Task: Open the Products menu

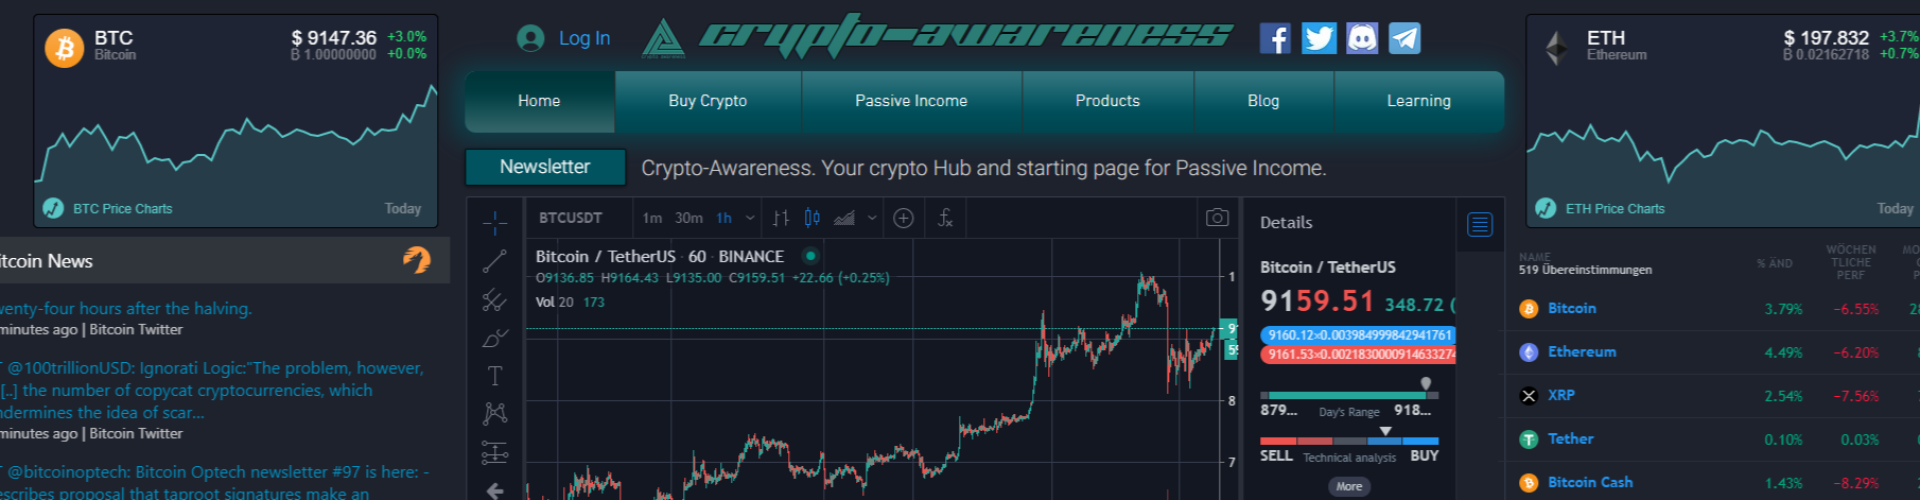Action: [1108, 101]
